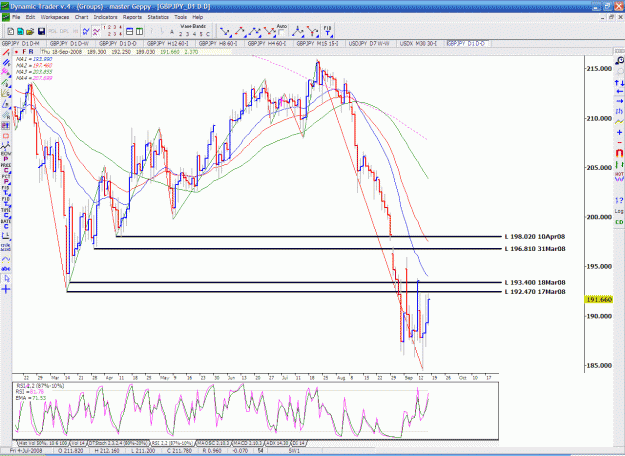Click the magnifier zoom icon on right panel
The width and height of the screenshot is (625, 456).
coord(619,61)
